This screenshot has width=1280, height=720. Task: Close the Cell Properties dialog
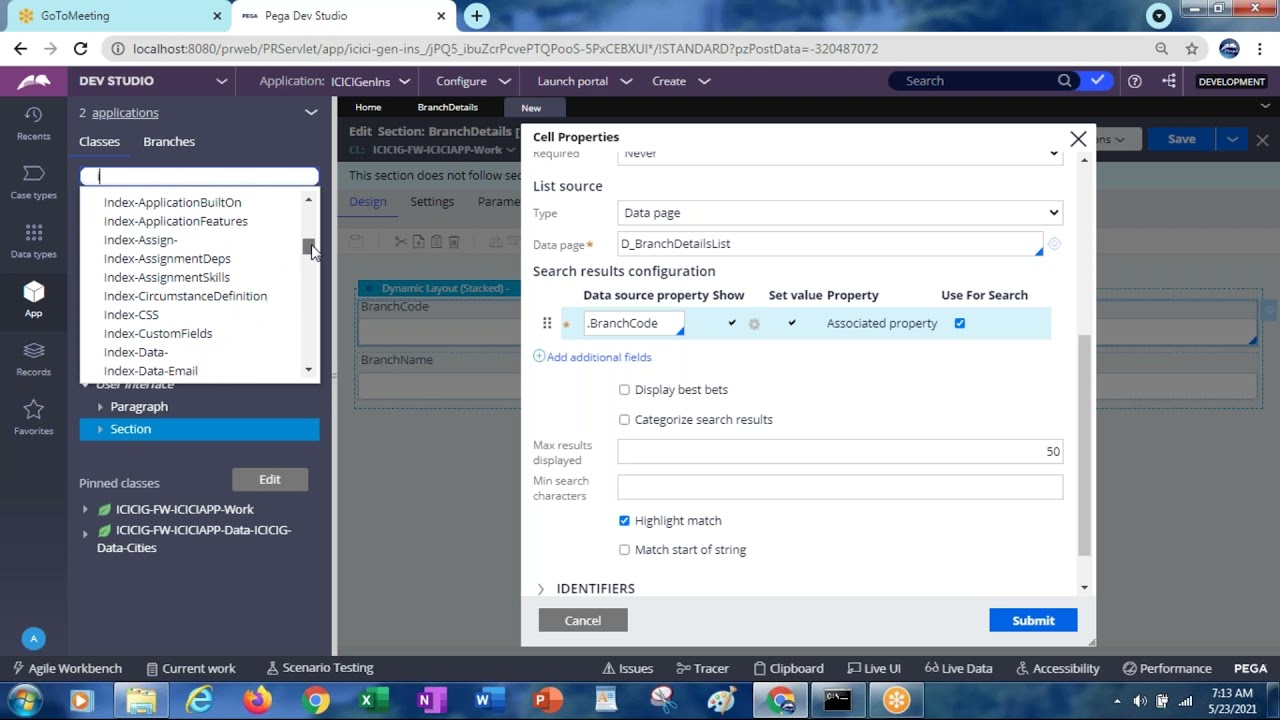click(1078, 139)
